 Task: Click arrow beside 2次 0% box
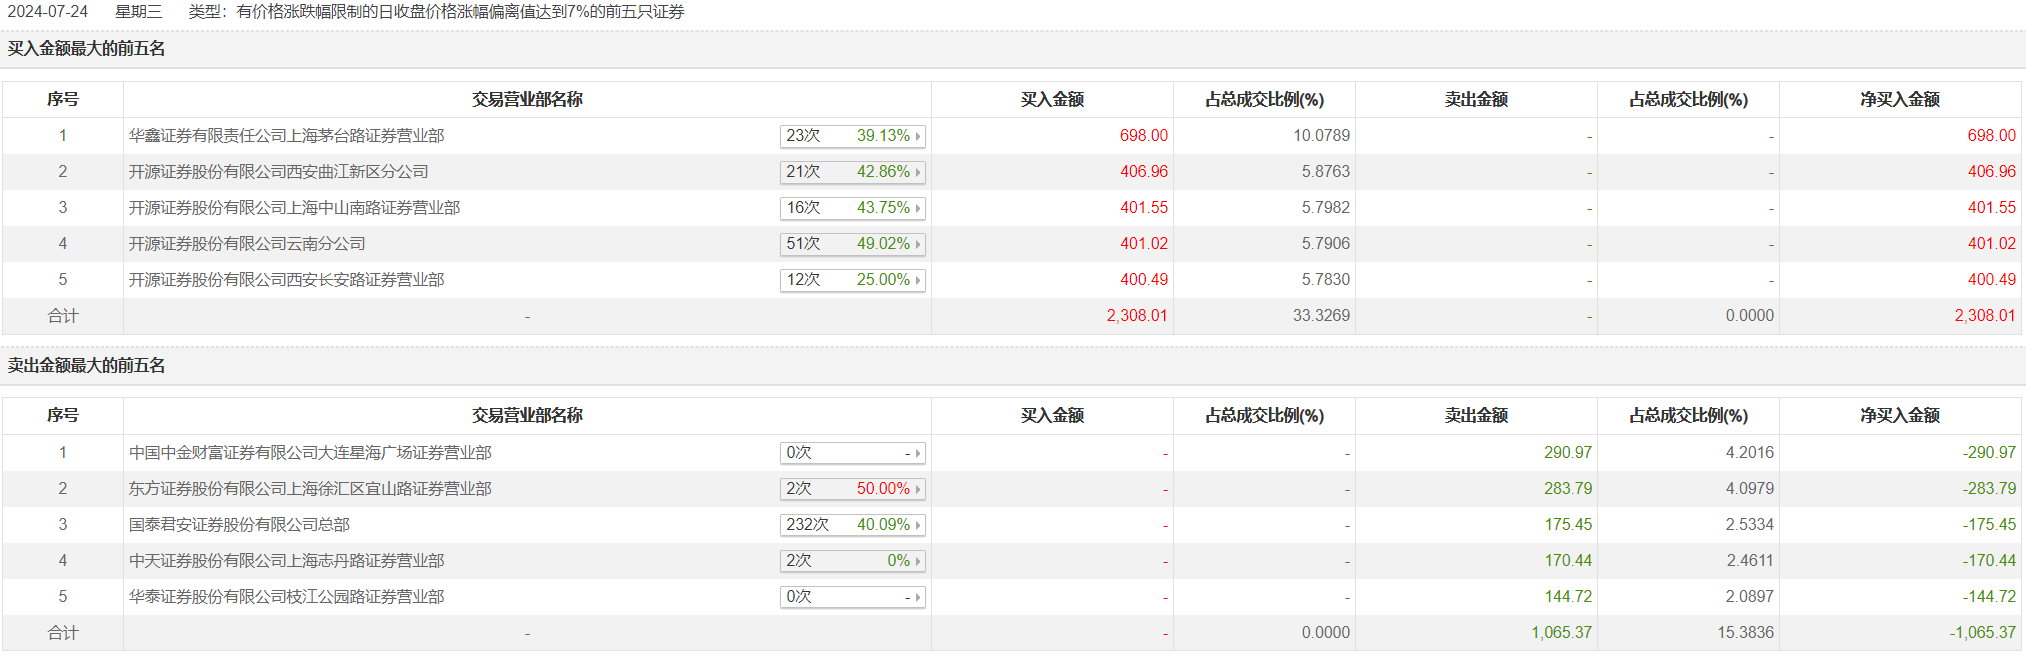click(918, 561)
